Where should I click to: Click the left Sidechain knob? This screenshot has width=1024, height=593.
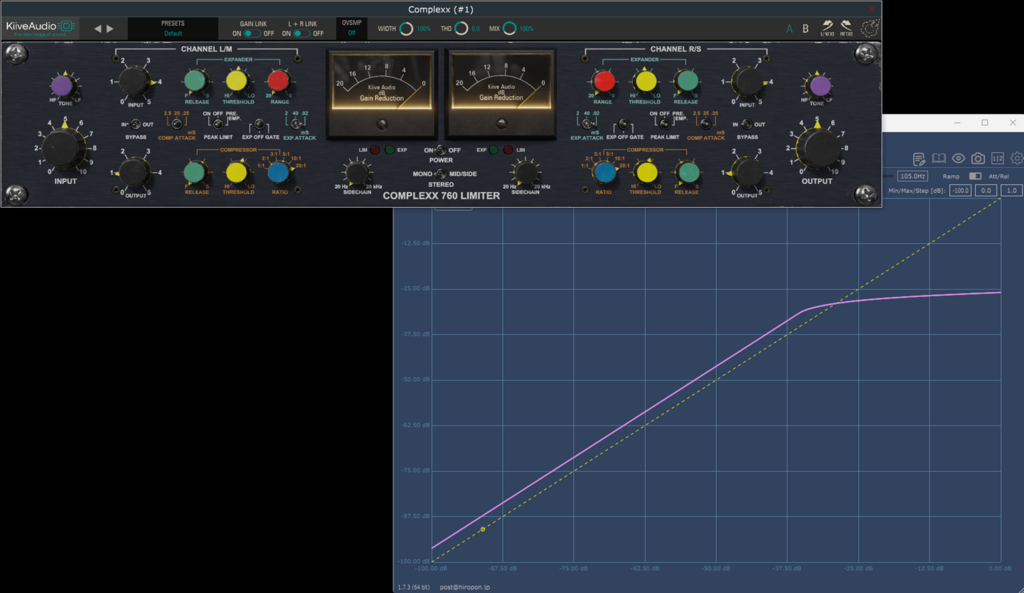(x=357, y=172)
